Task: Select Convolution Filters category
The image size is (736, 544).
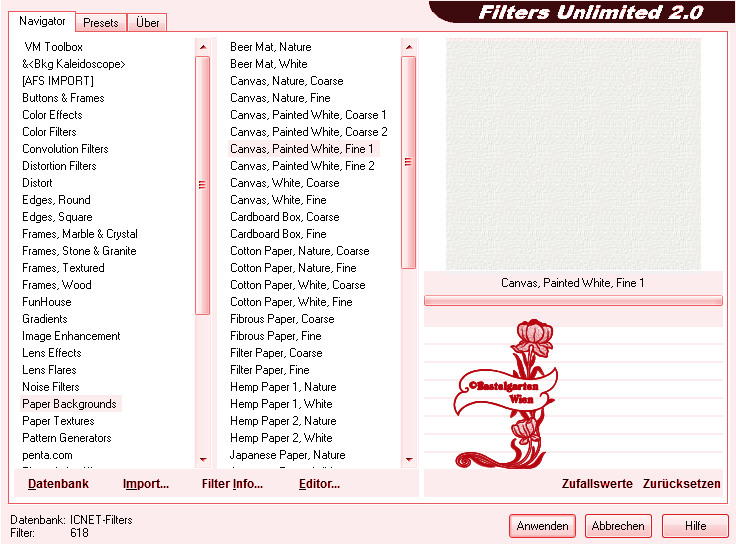Action: [x=65, y=149]
